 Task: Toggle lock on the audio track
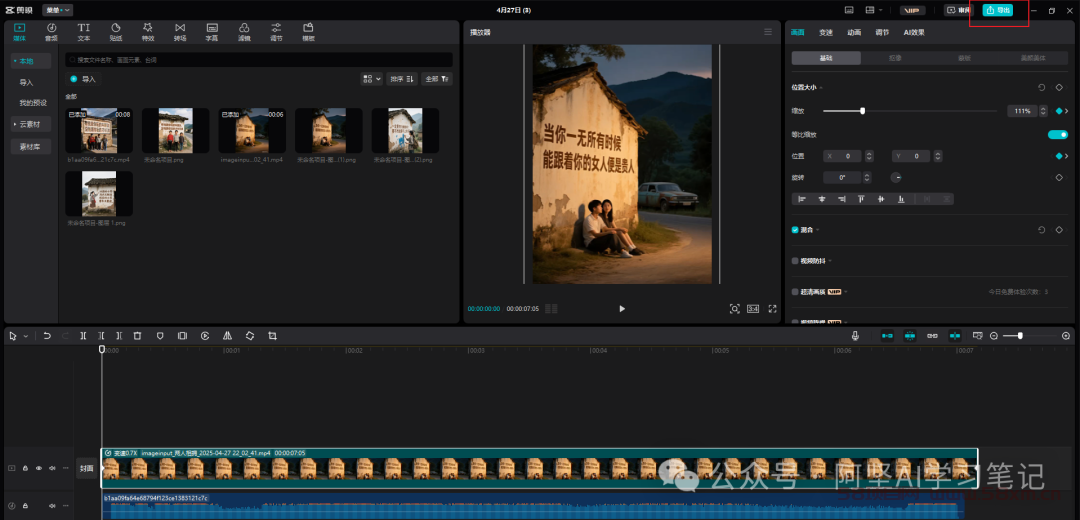click(x=25, y=506)
